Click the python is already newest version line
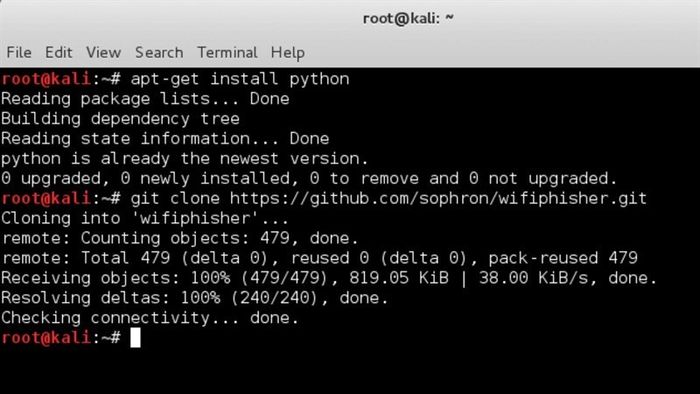 (x=185, y=159)
